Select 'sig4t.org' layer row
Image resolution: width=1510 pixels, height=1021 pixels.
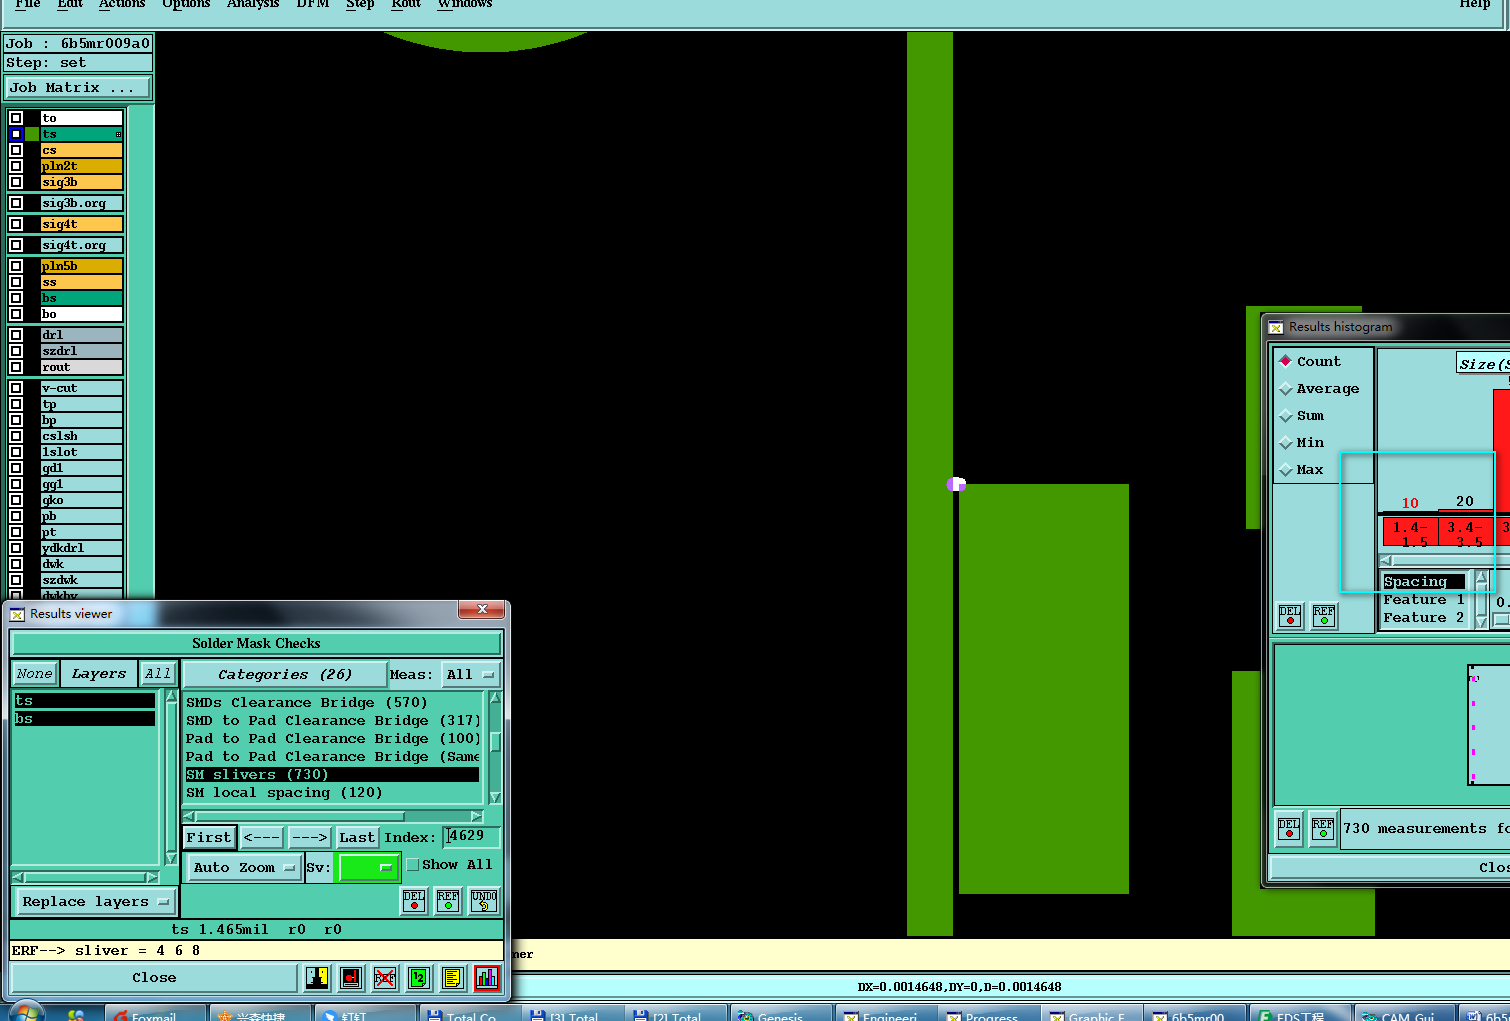(81, 245)
